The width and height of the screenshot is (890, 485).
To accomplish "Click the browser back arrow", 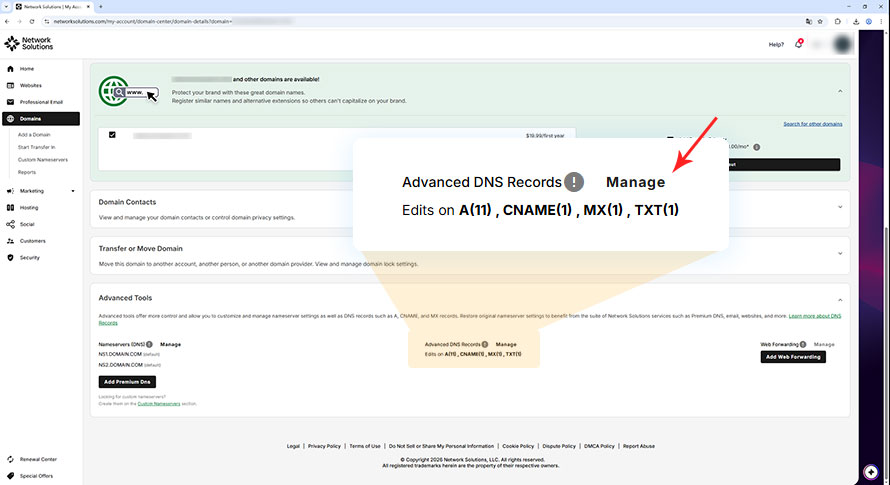I will click(x=7, y=21).
